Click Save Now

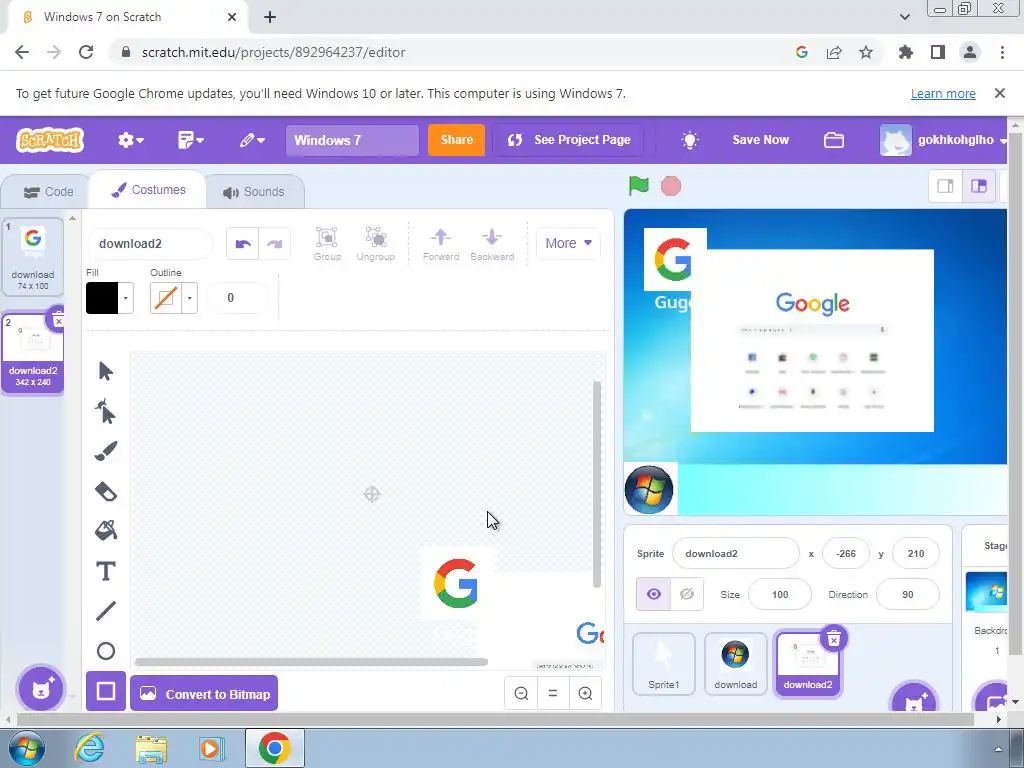pos(761,140)
